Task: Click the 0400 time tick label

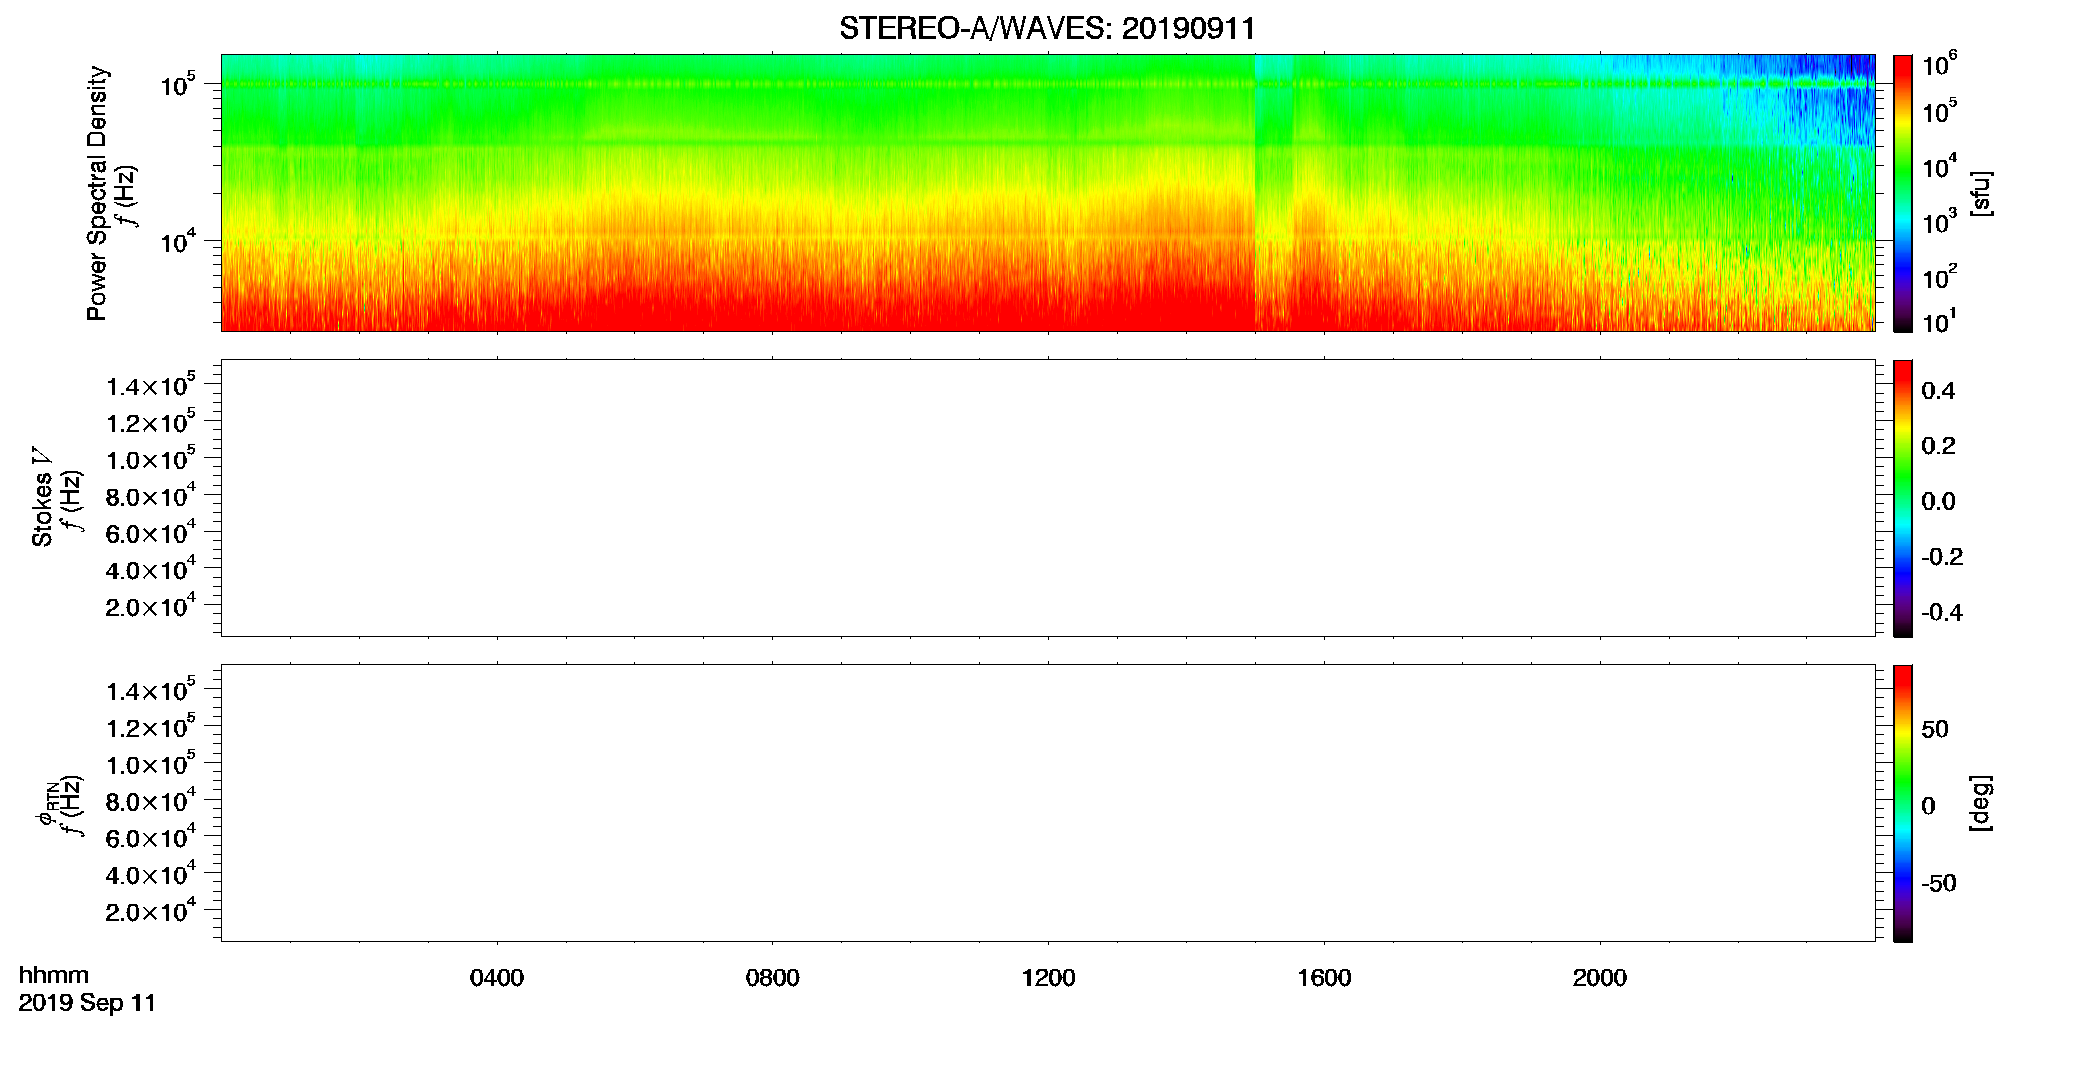Action: (x=497, y=978)
